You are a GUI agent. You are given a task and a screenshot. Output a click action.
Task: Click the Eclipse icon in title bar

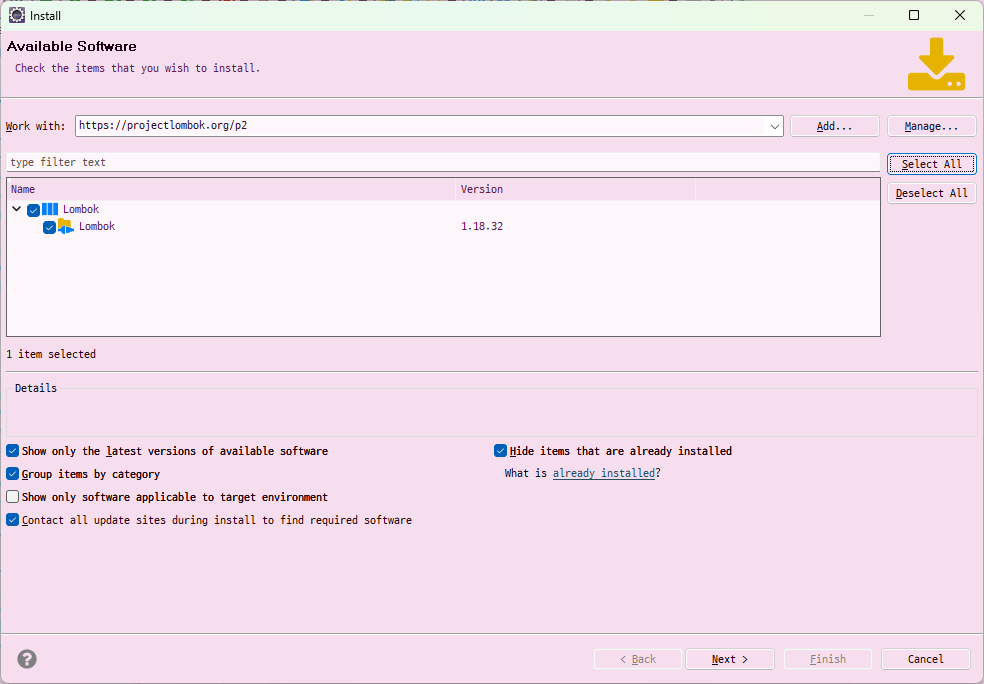coord(17,16)
